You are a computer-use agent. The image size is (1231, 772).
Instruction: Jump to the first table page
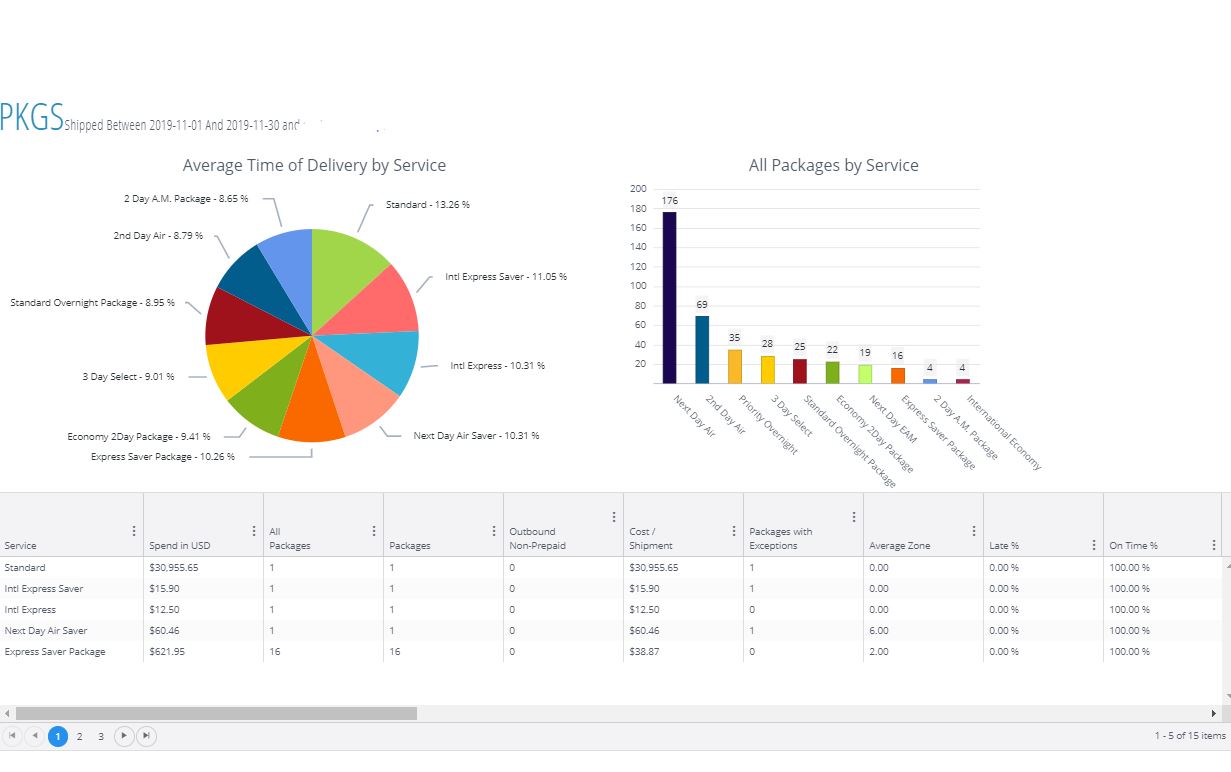(x=13, y=736)
